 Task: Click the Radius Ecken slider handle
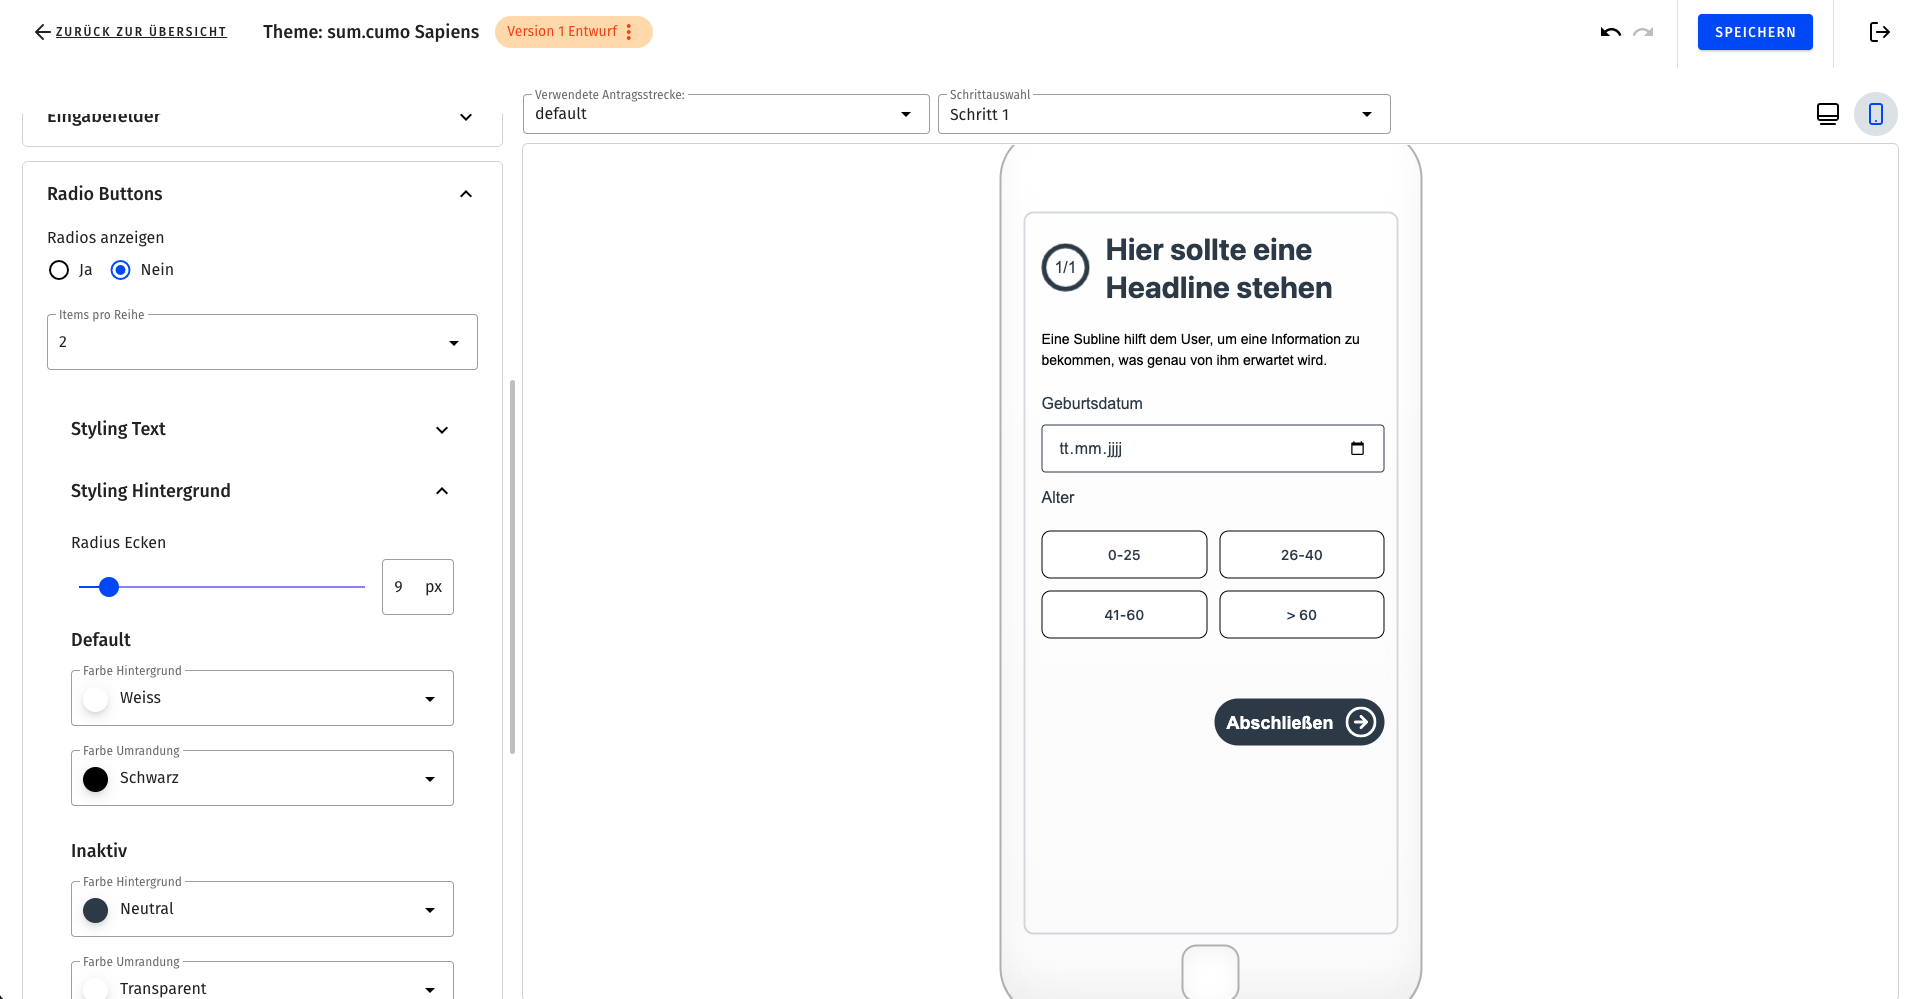(x=109, y=587)
